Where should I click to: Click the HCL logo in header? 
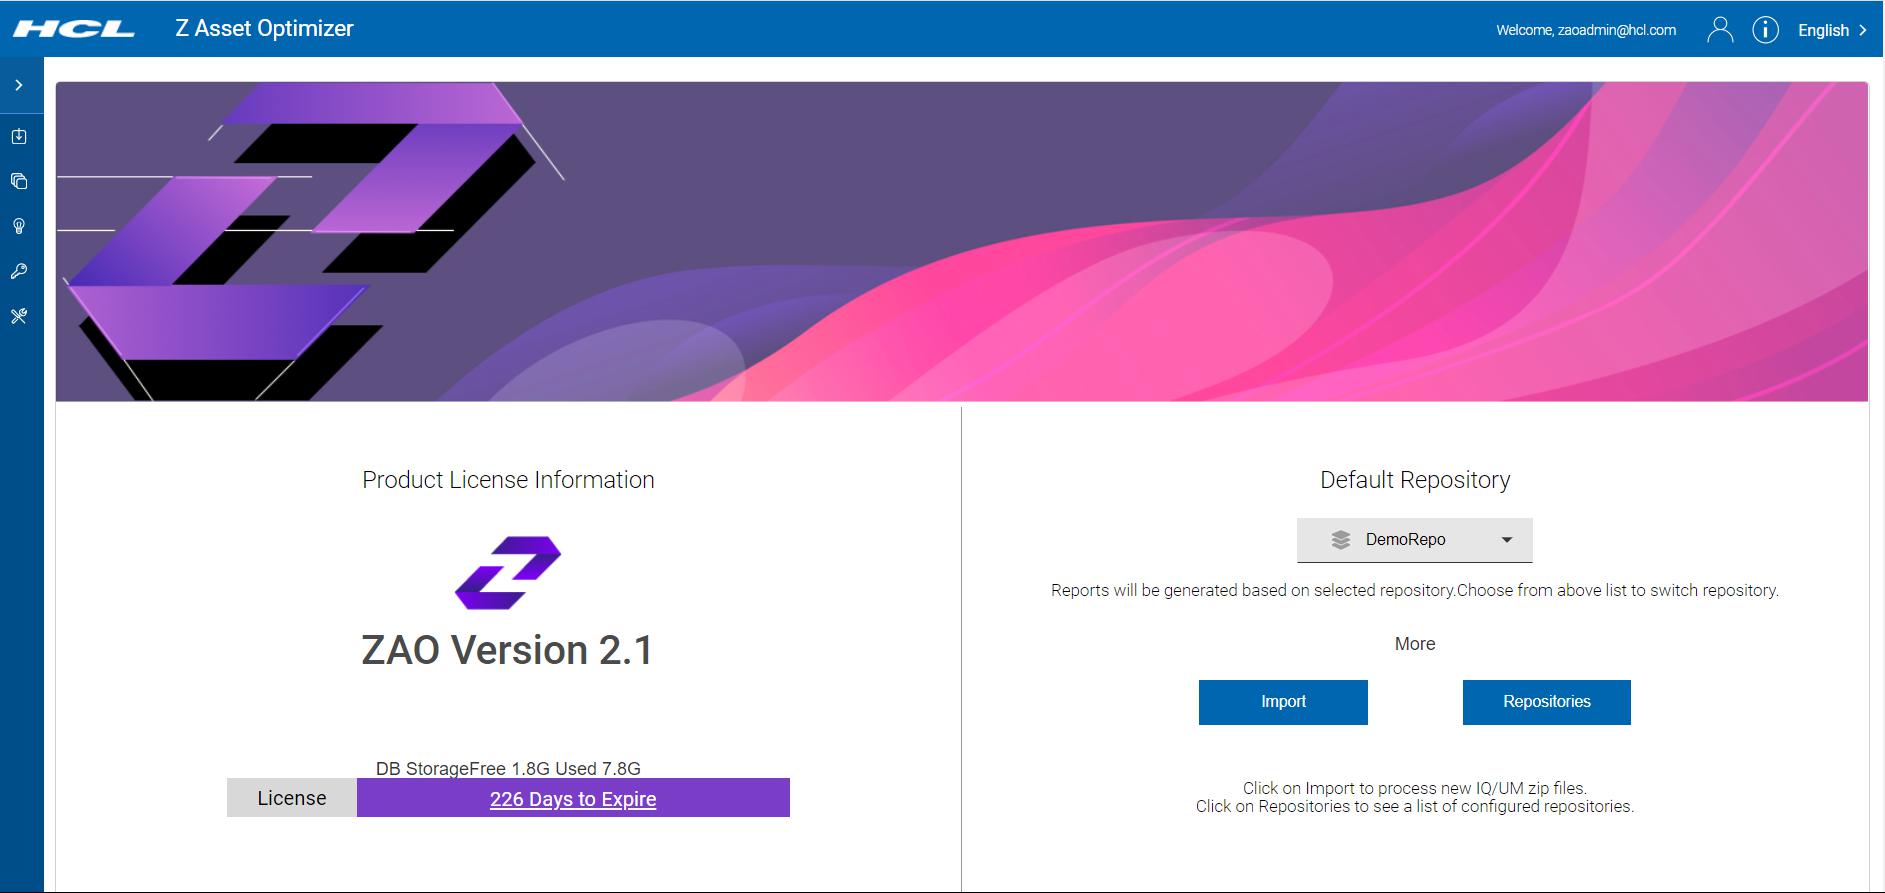coord(74,29)
